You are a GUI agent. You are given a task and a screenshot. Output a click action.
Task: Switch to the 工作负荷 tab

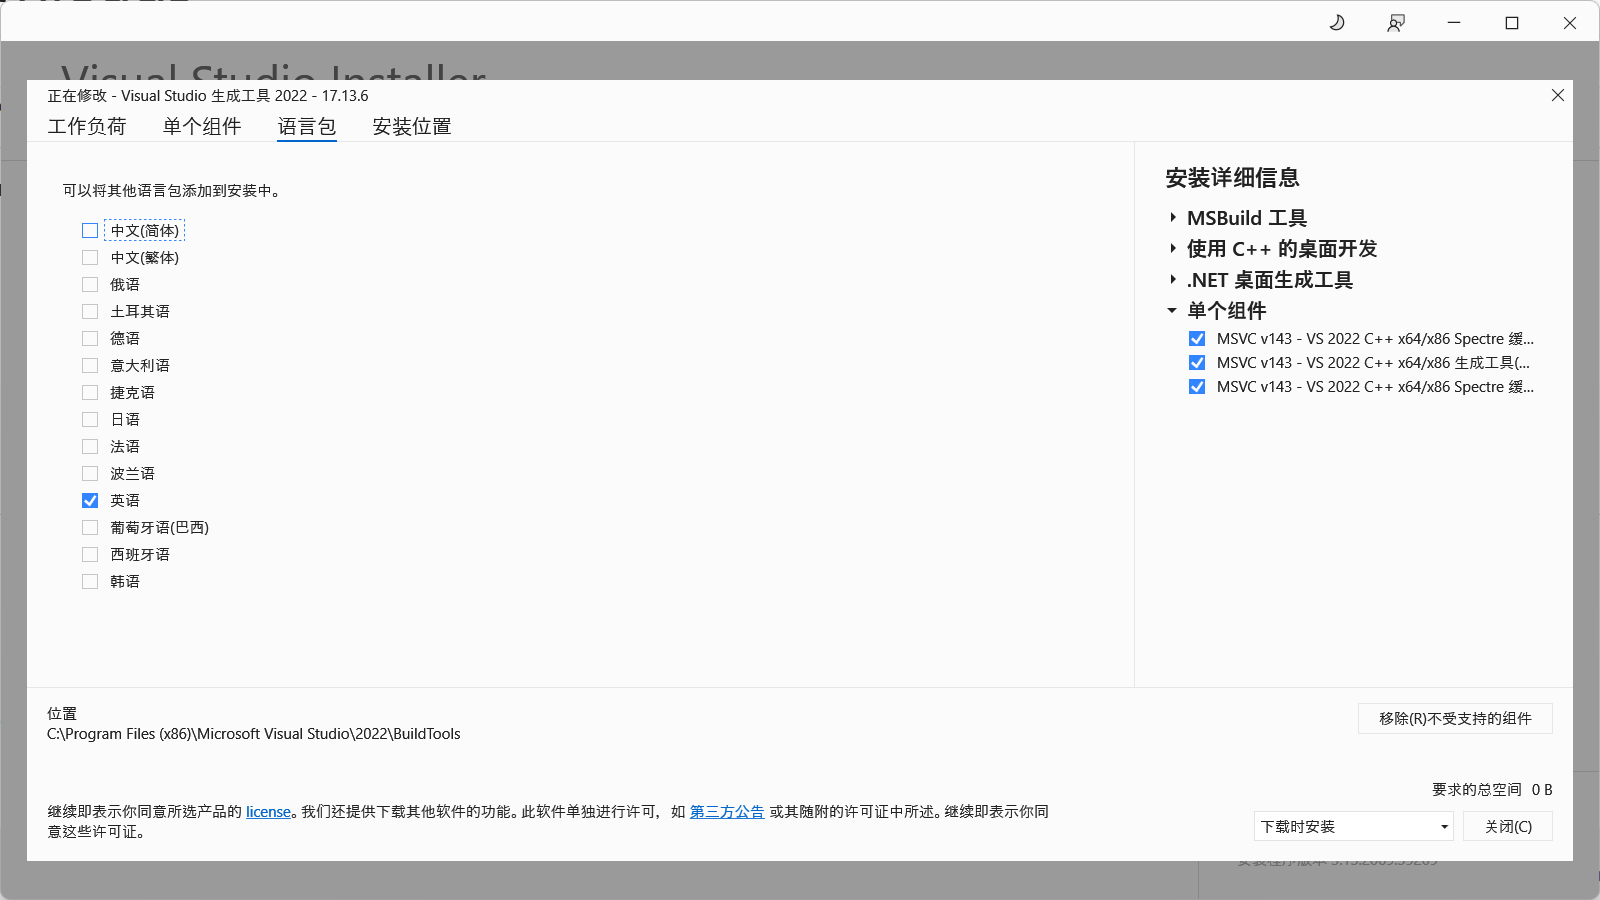[87, 127]
